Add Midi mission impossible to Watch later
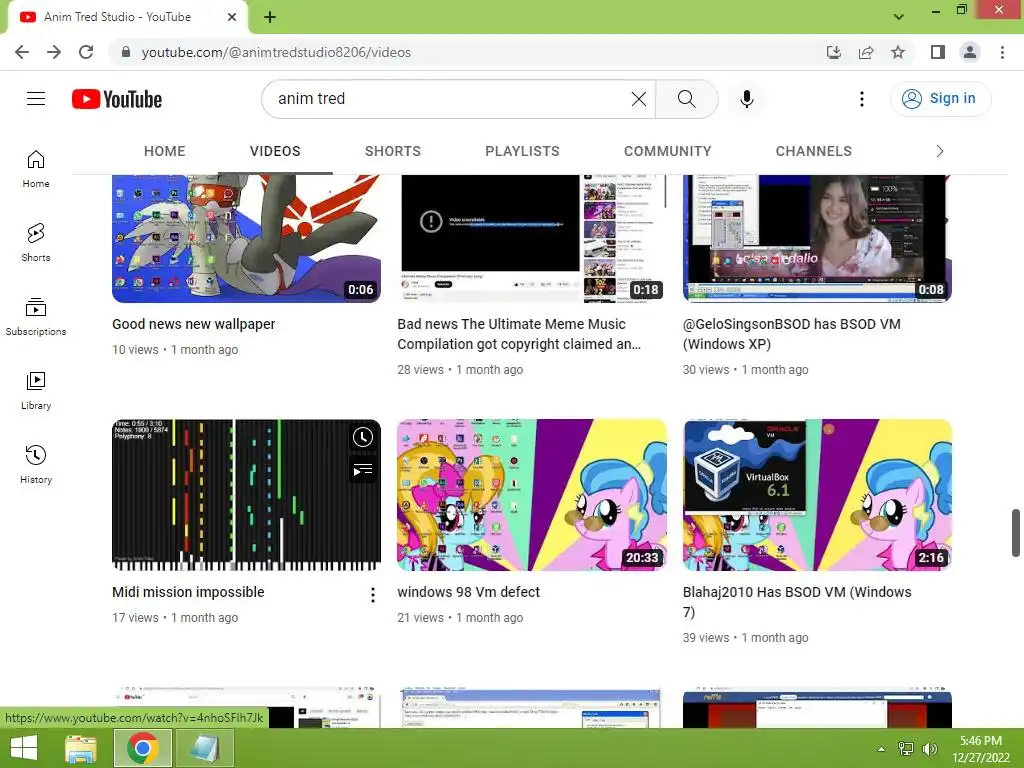Viewport: 1024px width, 768px height. point(362,437)
